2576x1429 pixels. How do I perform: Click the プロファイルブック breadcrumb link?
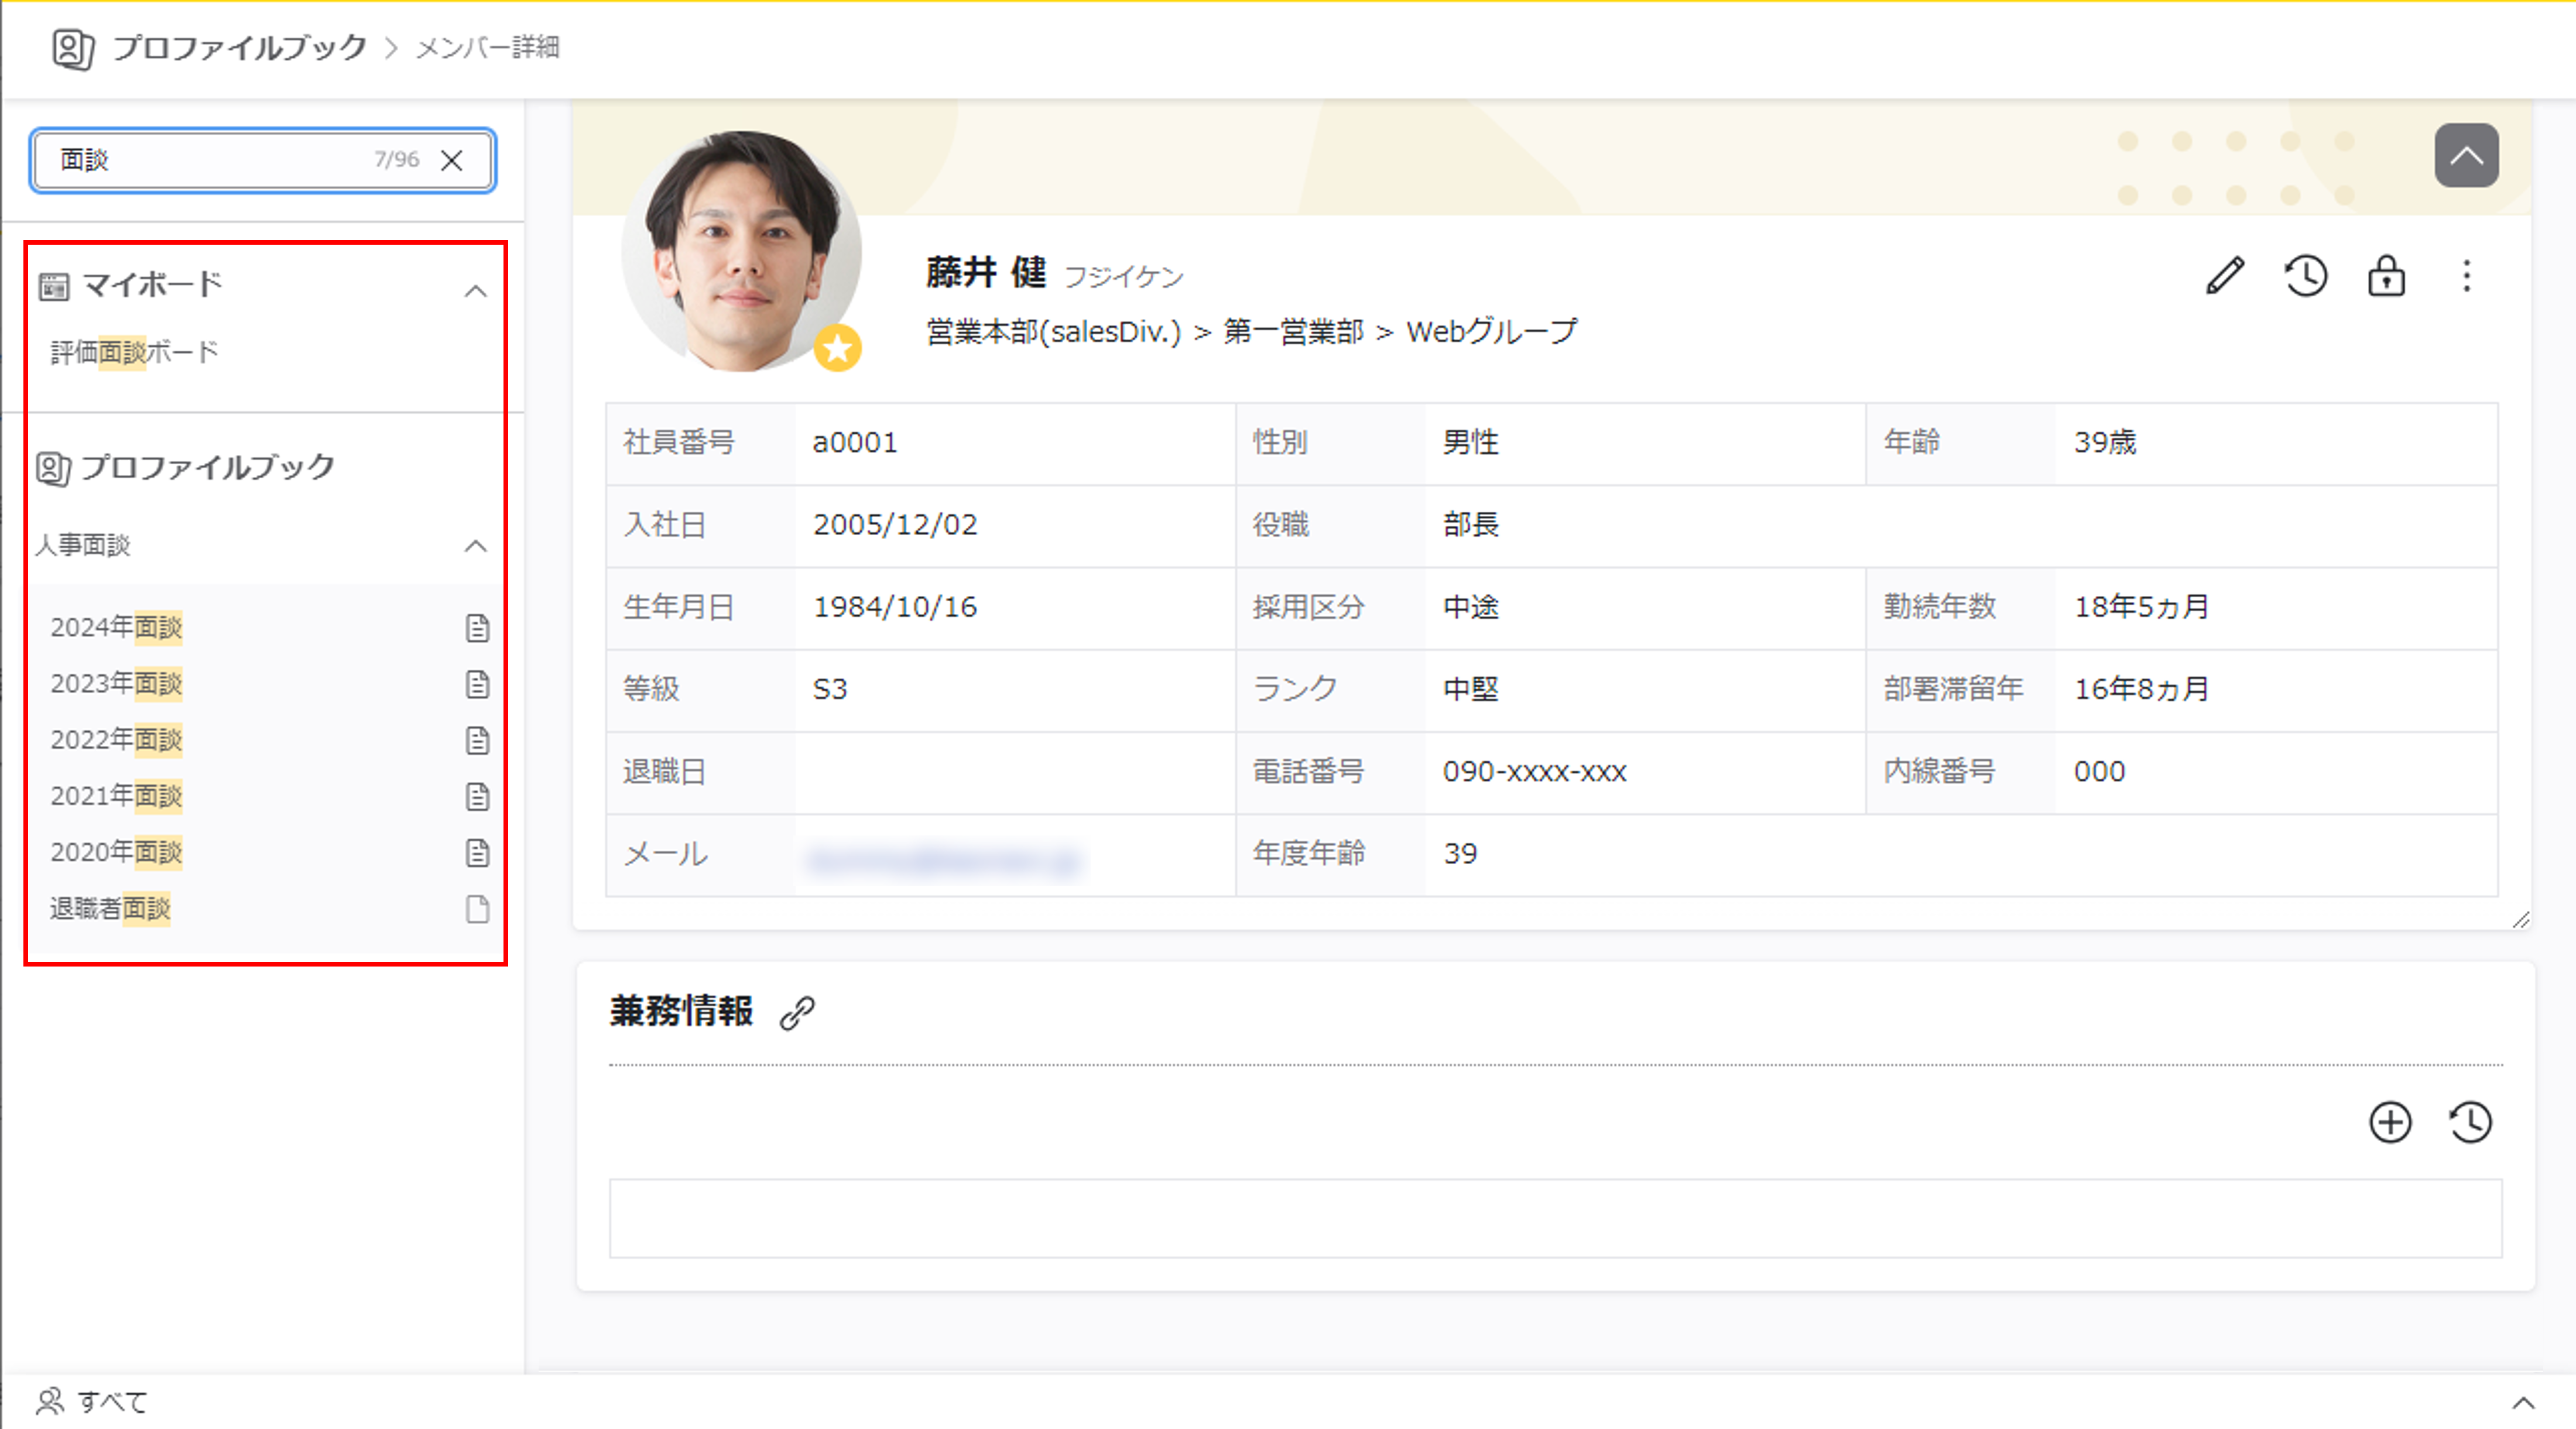click(x=239, y=47)
